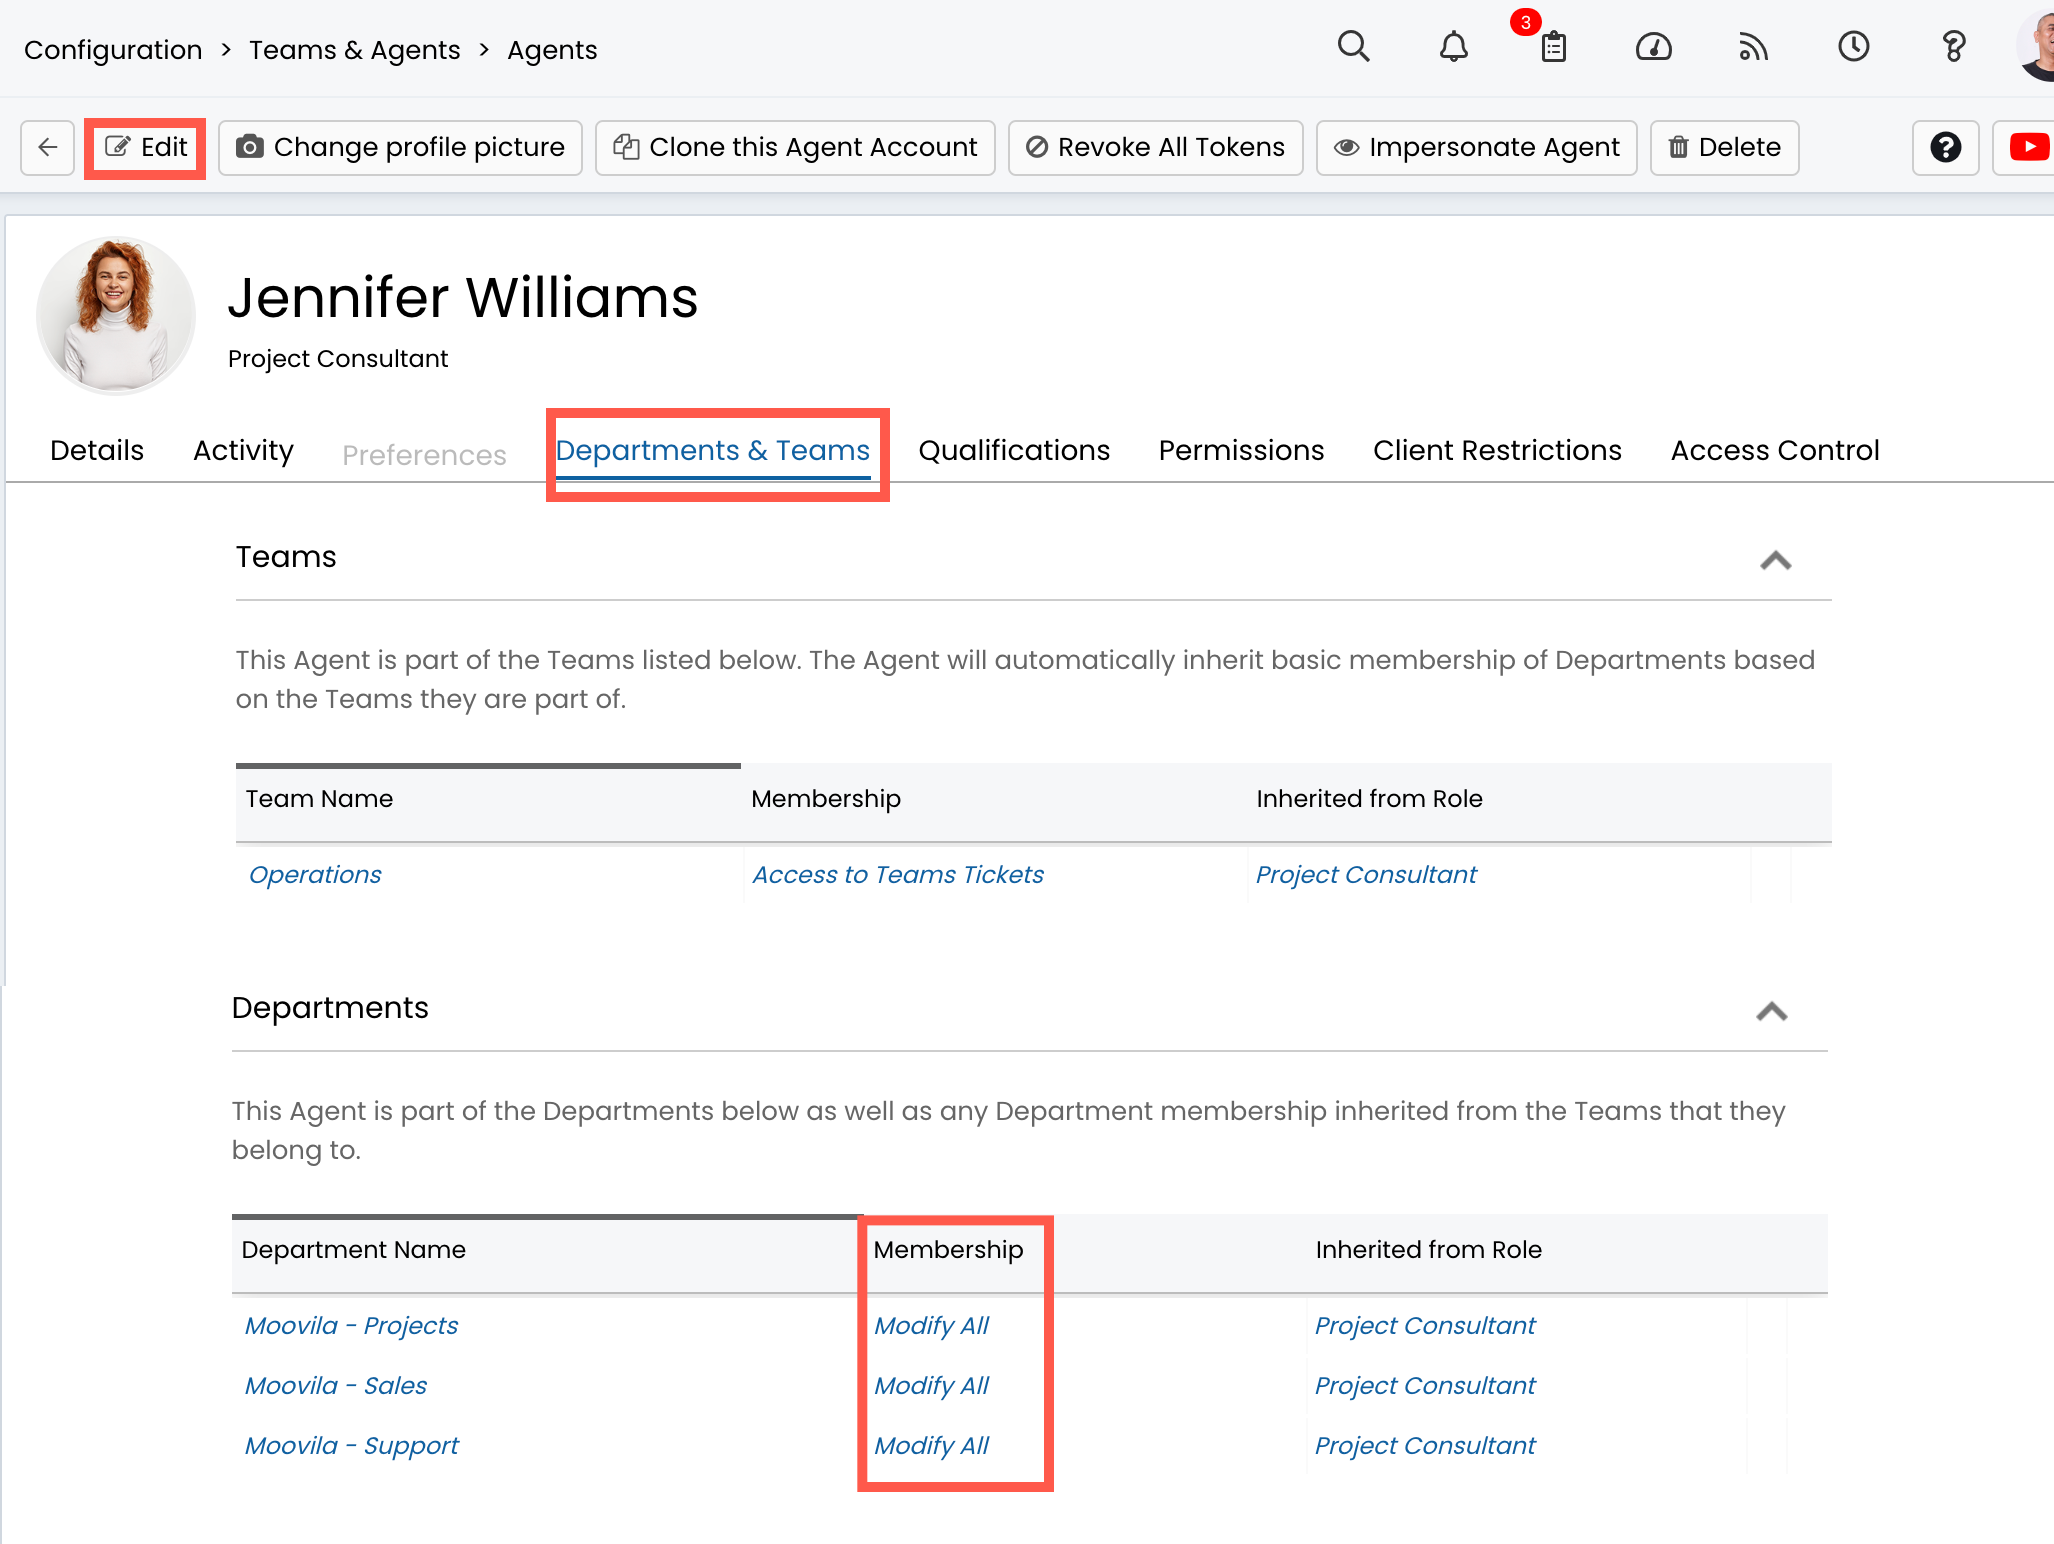Click Jennifer Williams profile photo

point(116,315)
